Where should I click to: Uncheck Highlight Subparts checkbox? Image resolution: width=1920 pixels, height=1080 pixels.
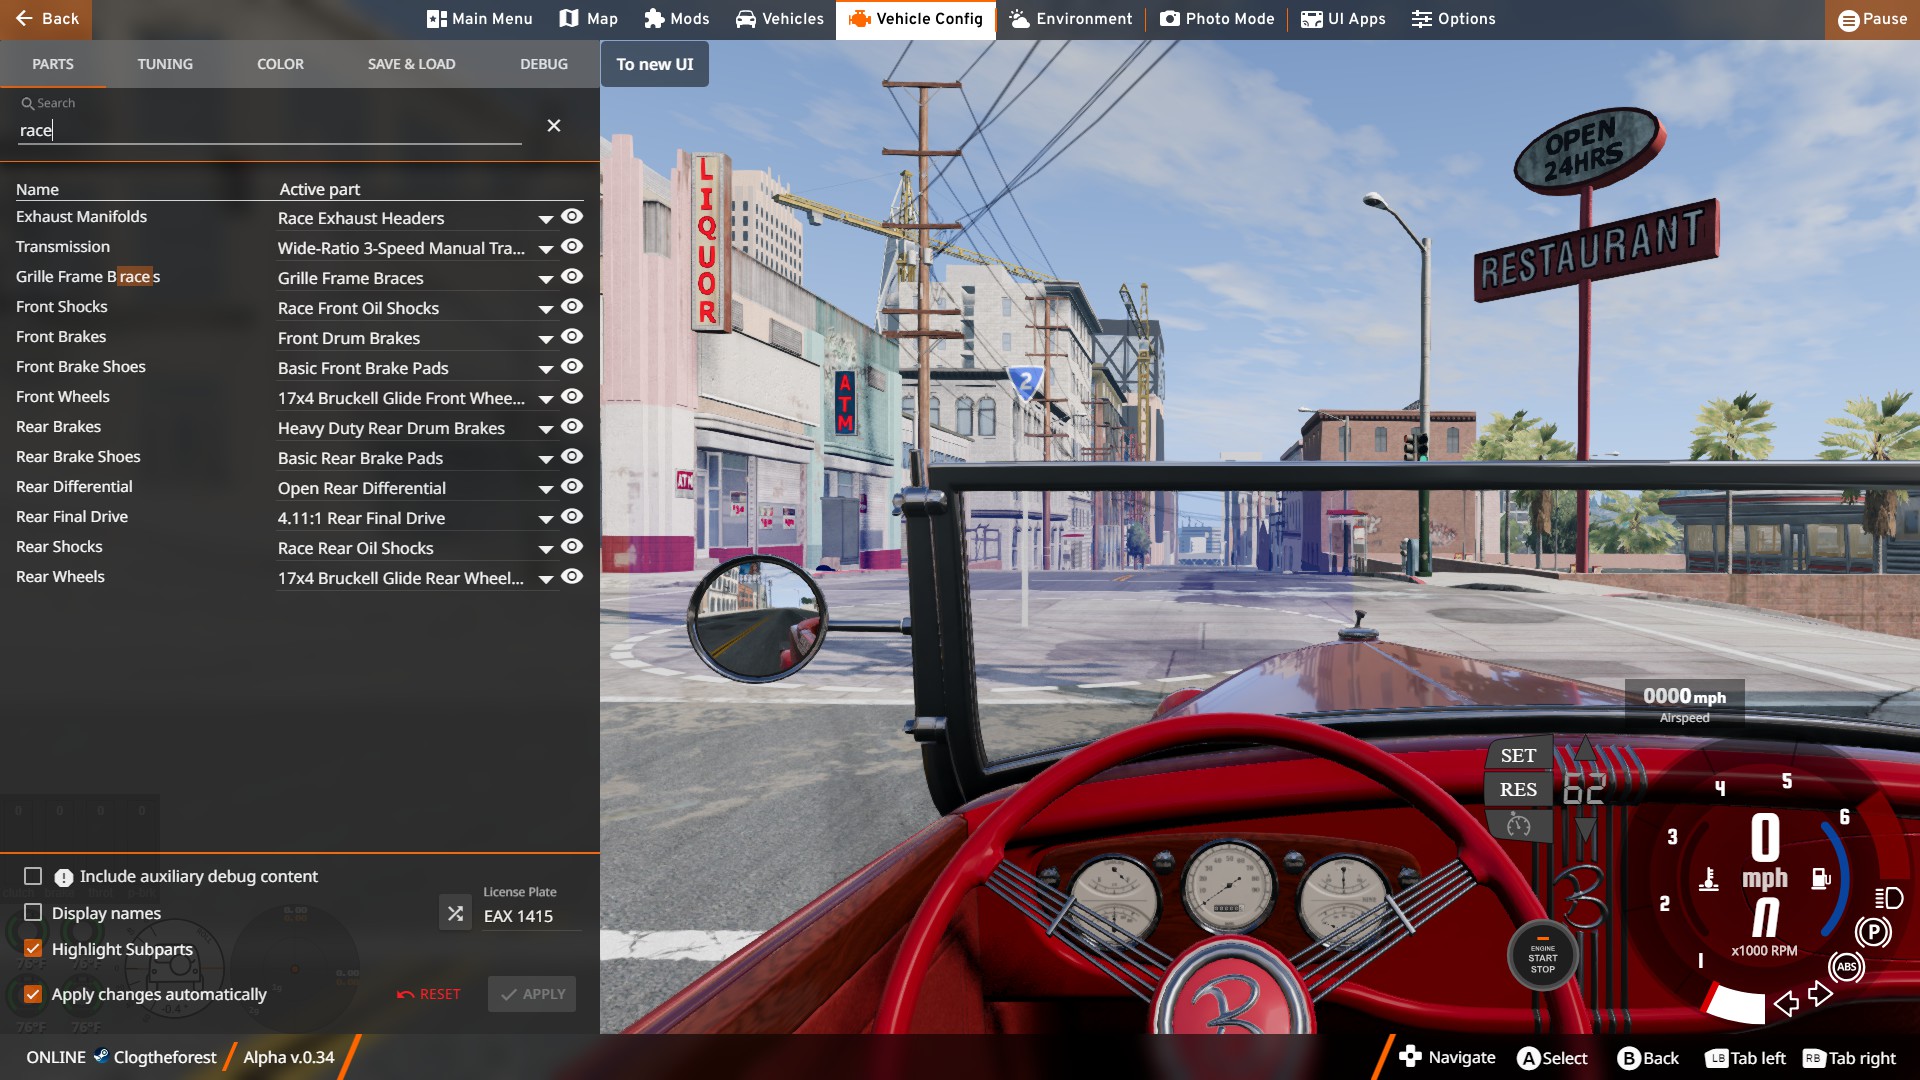point(33,949)
